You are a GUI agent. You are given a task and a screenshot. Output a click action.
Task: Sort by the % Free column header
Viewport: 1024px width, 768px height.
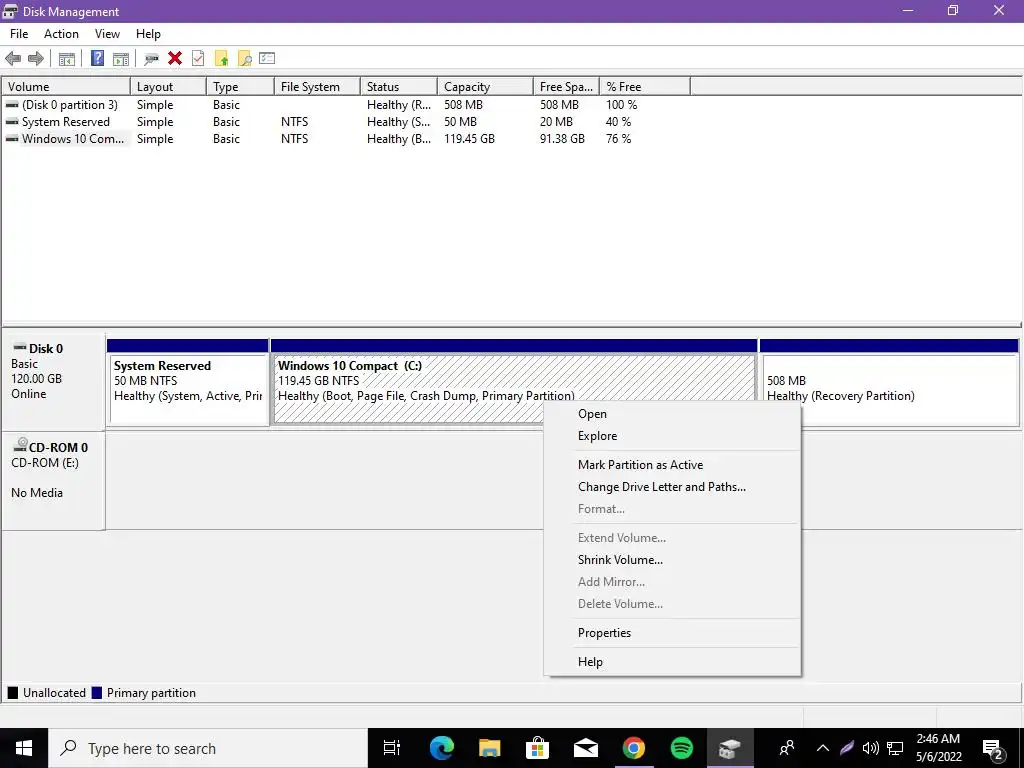(x=645, y=87)
